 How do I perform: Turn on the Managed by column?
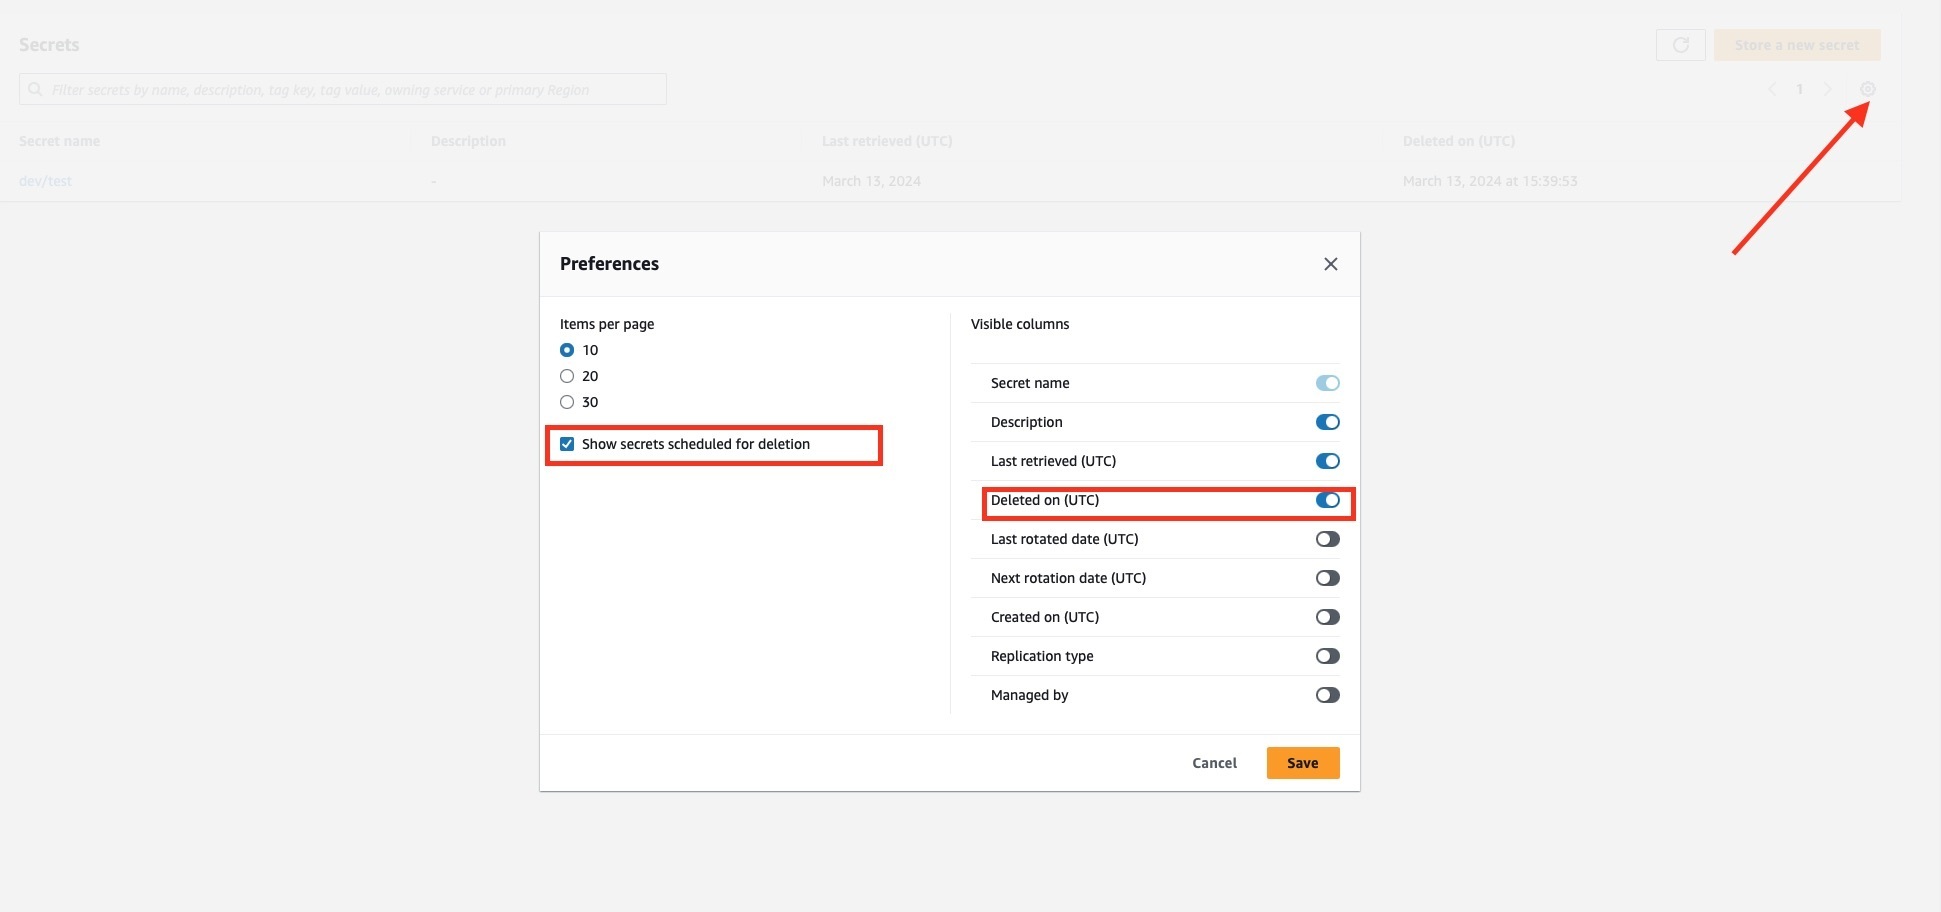(1327, 695)
